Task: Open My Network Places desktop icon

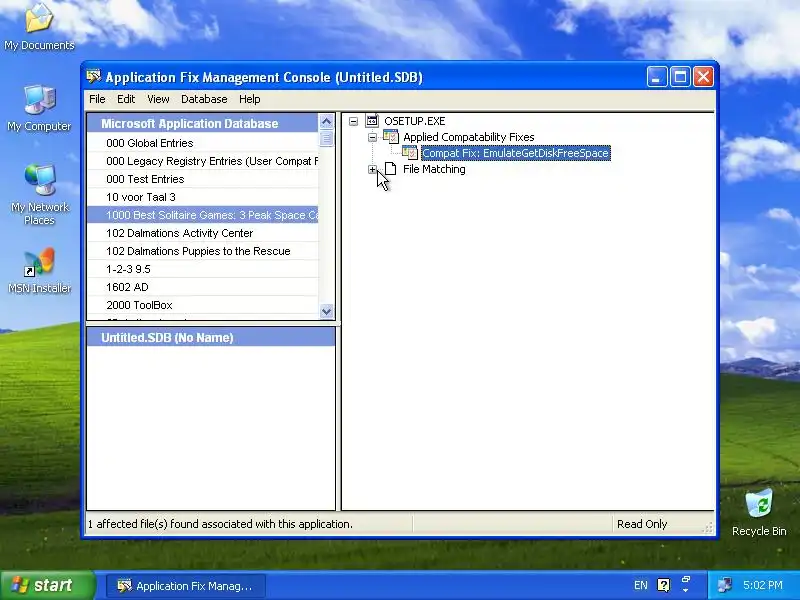Action: (39, 195)
